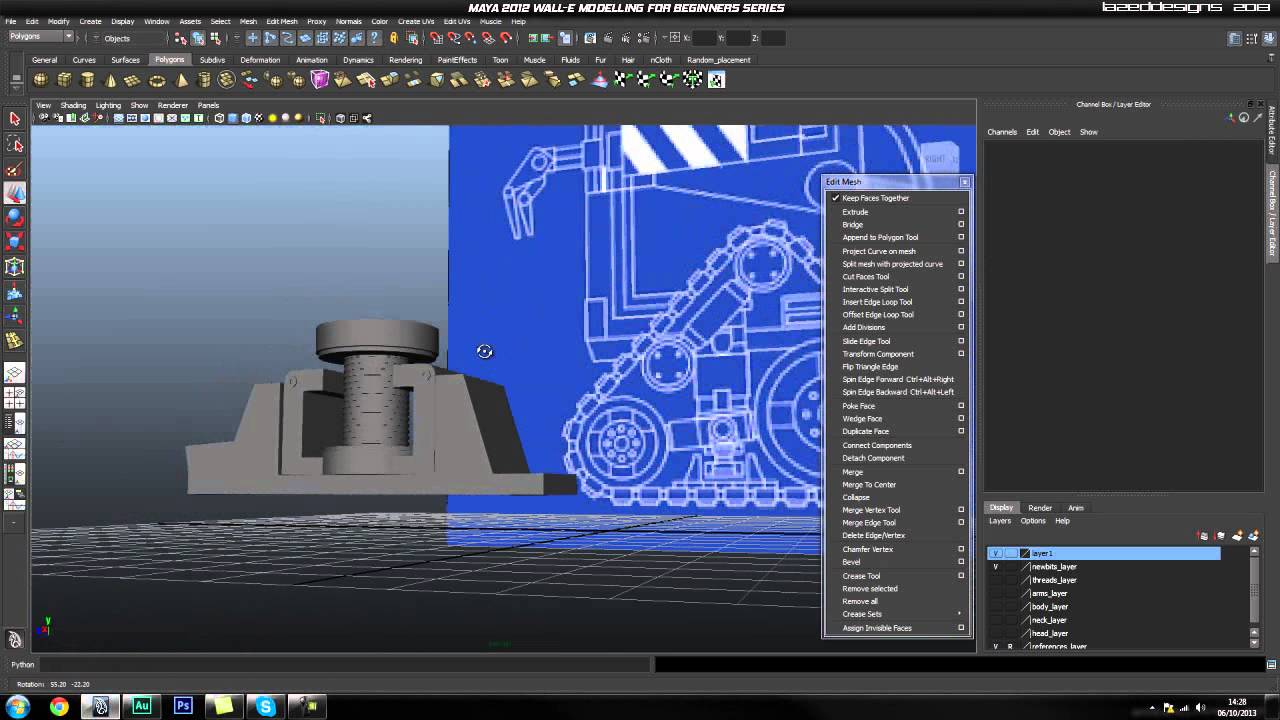Activate the Universal Manipulator tool

(14, 267)
